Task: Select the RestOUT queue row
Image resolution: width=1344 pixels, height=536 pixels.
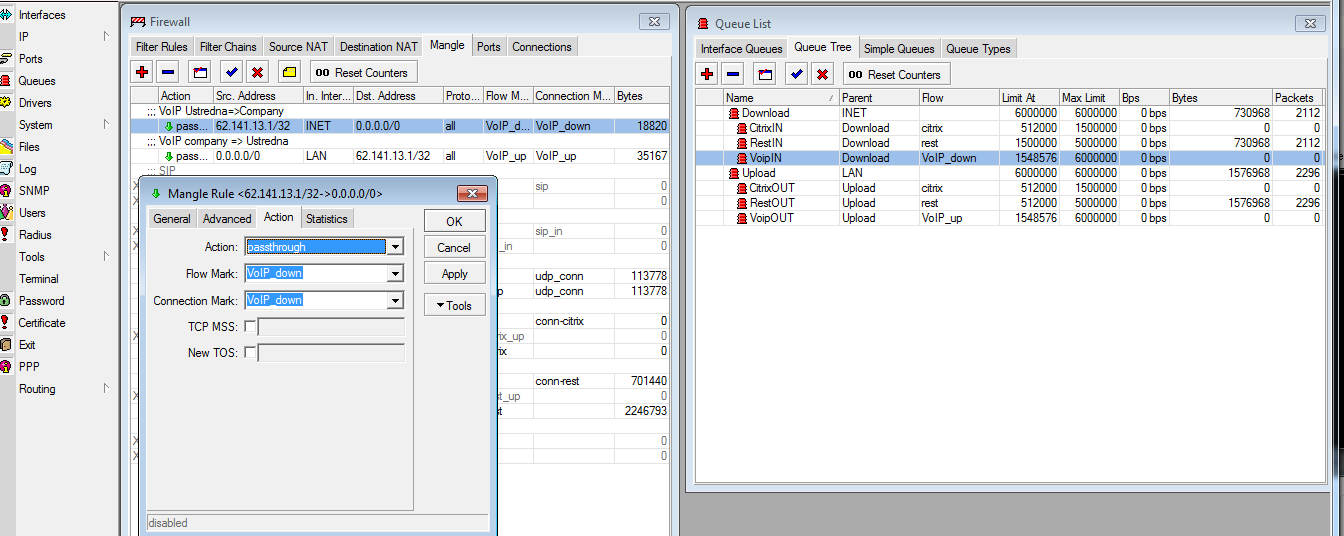Action: point(1009,203)
